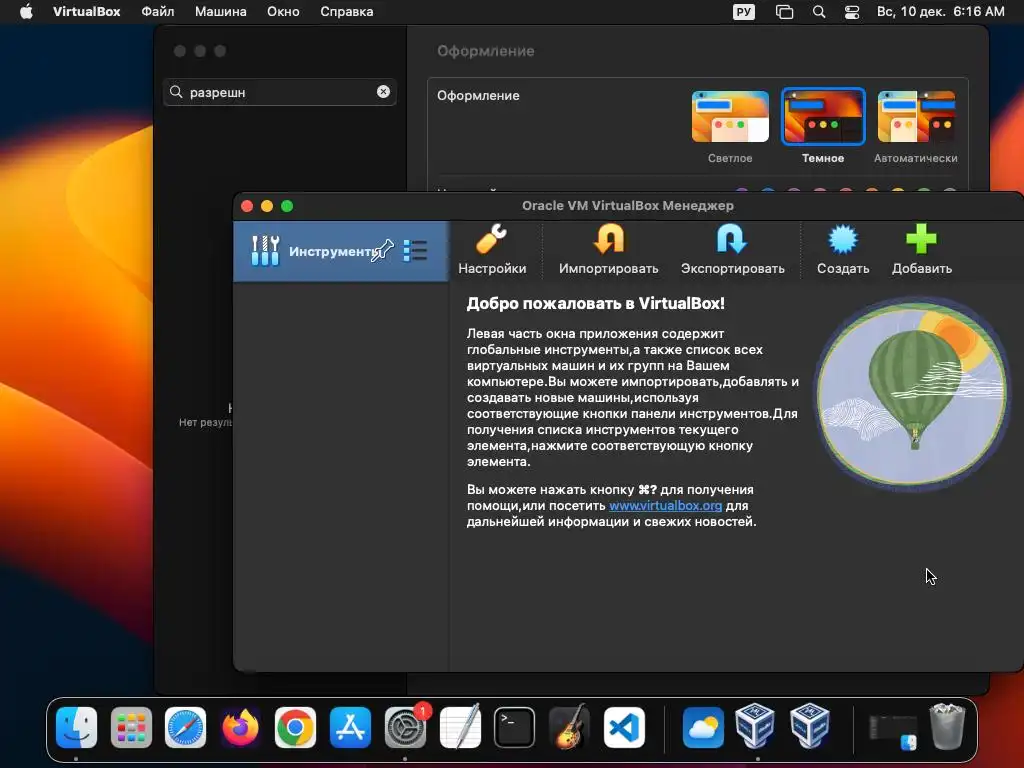Launch Google Chrome from the Dock
1024x768 pixels.
(295, 727)
